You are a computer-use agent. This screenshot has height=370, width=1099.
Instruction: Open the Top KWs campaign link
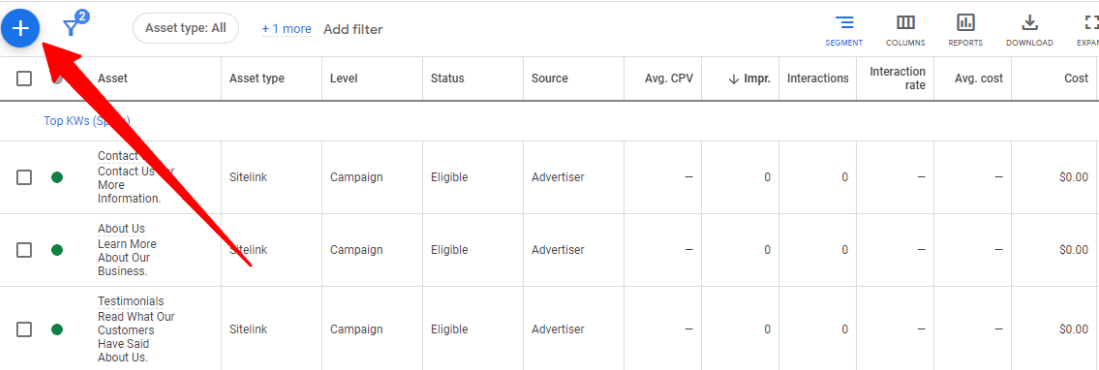point(87,121)
